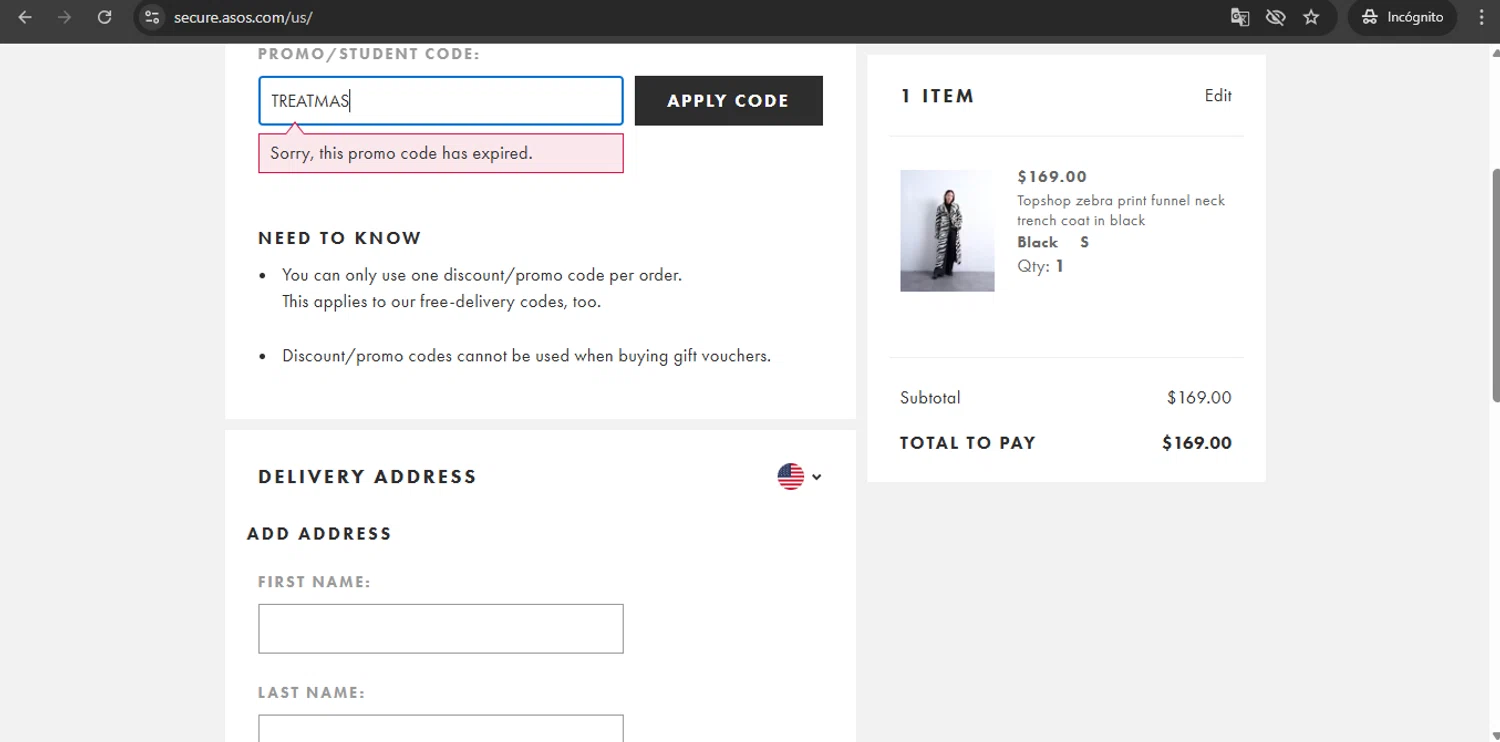
Task: Click the APPLY CODE button
Action: [x=729, y=101]
